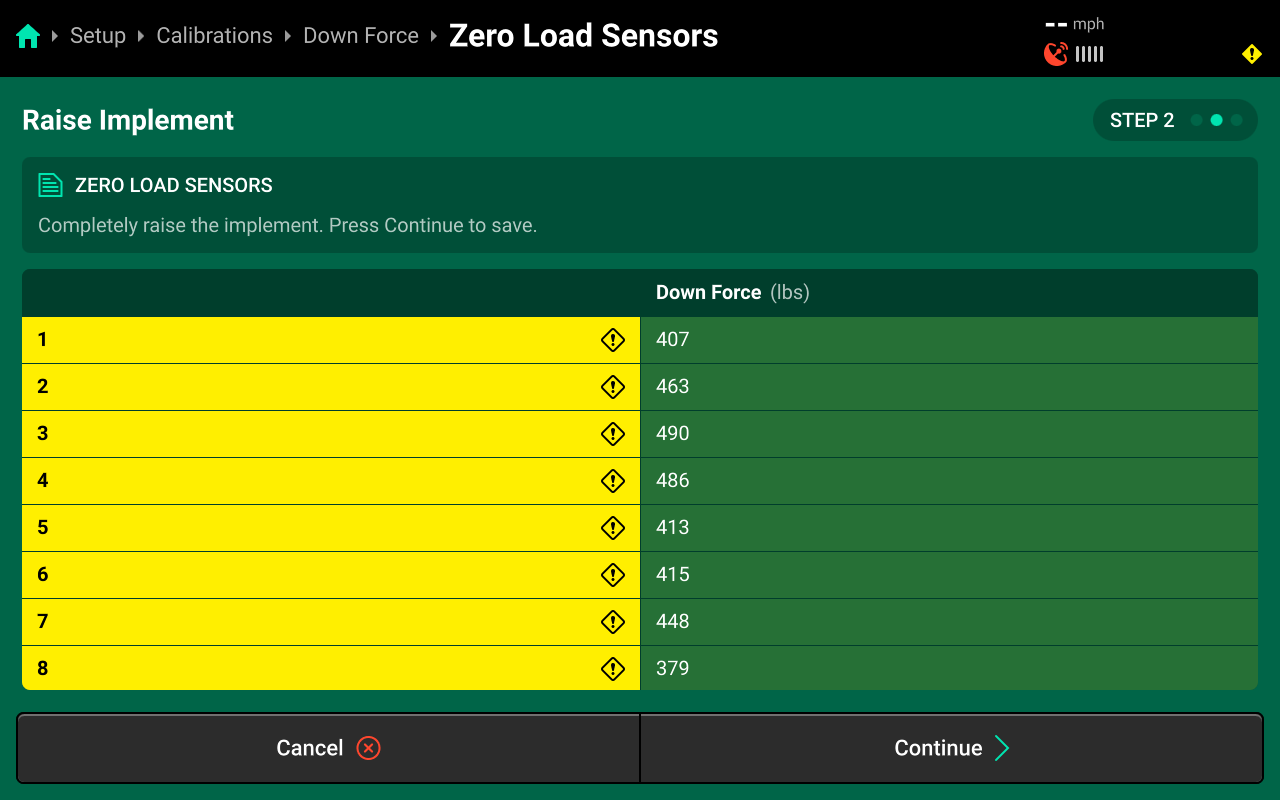Screen dimensions: 1280x800
Task: Go back to Down Force breadcrumb
Action: point(361,36)
